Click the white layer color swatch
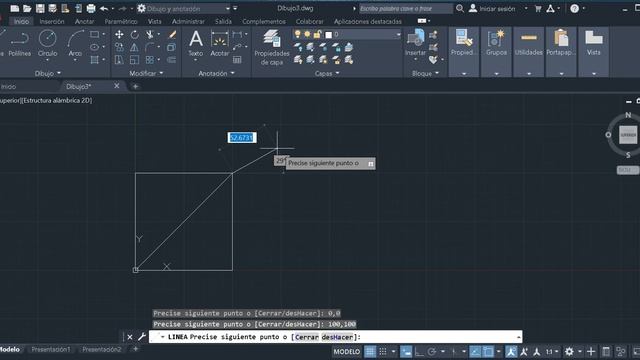Screen dimensions: 640x360 click(328, 35)
